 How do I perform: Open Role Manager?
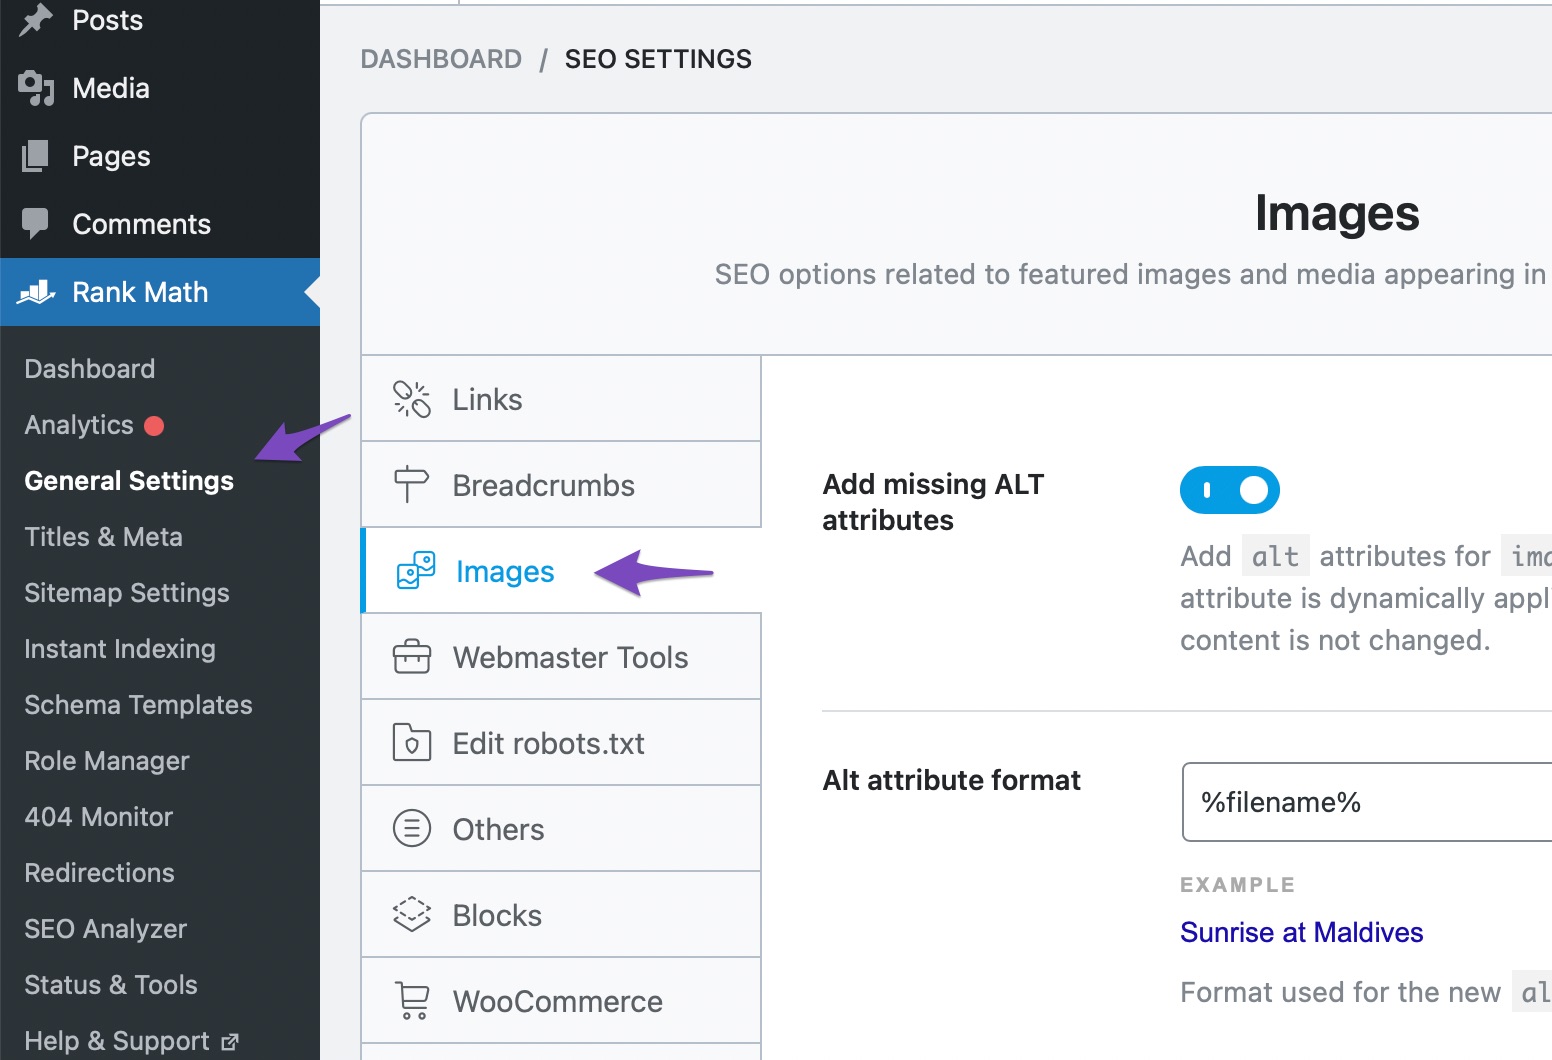click(107, 761)
